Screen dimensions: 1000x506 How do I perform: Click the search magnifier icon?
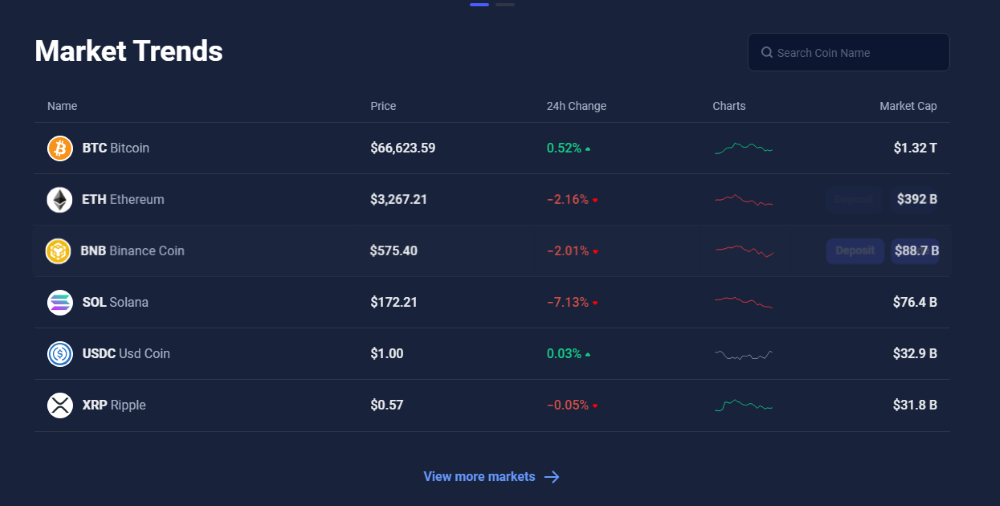767,52
